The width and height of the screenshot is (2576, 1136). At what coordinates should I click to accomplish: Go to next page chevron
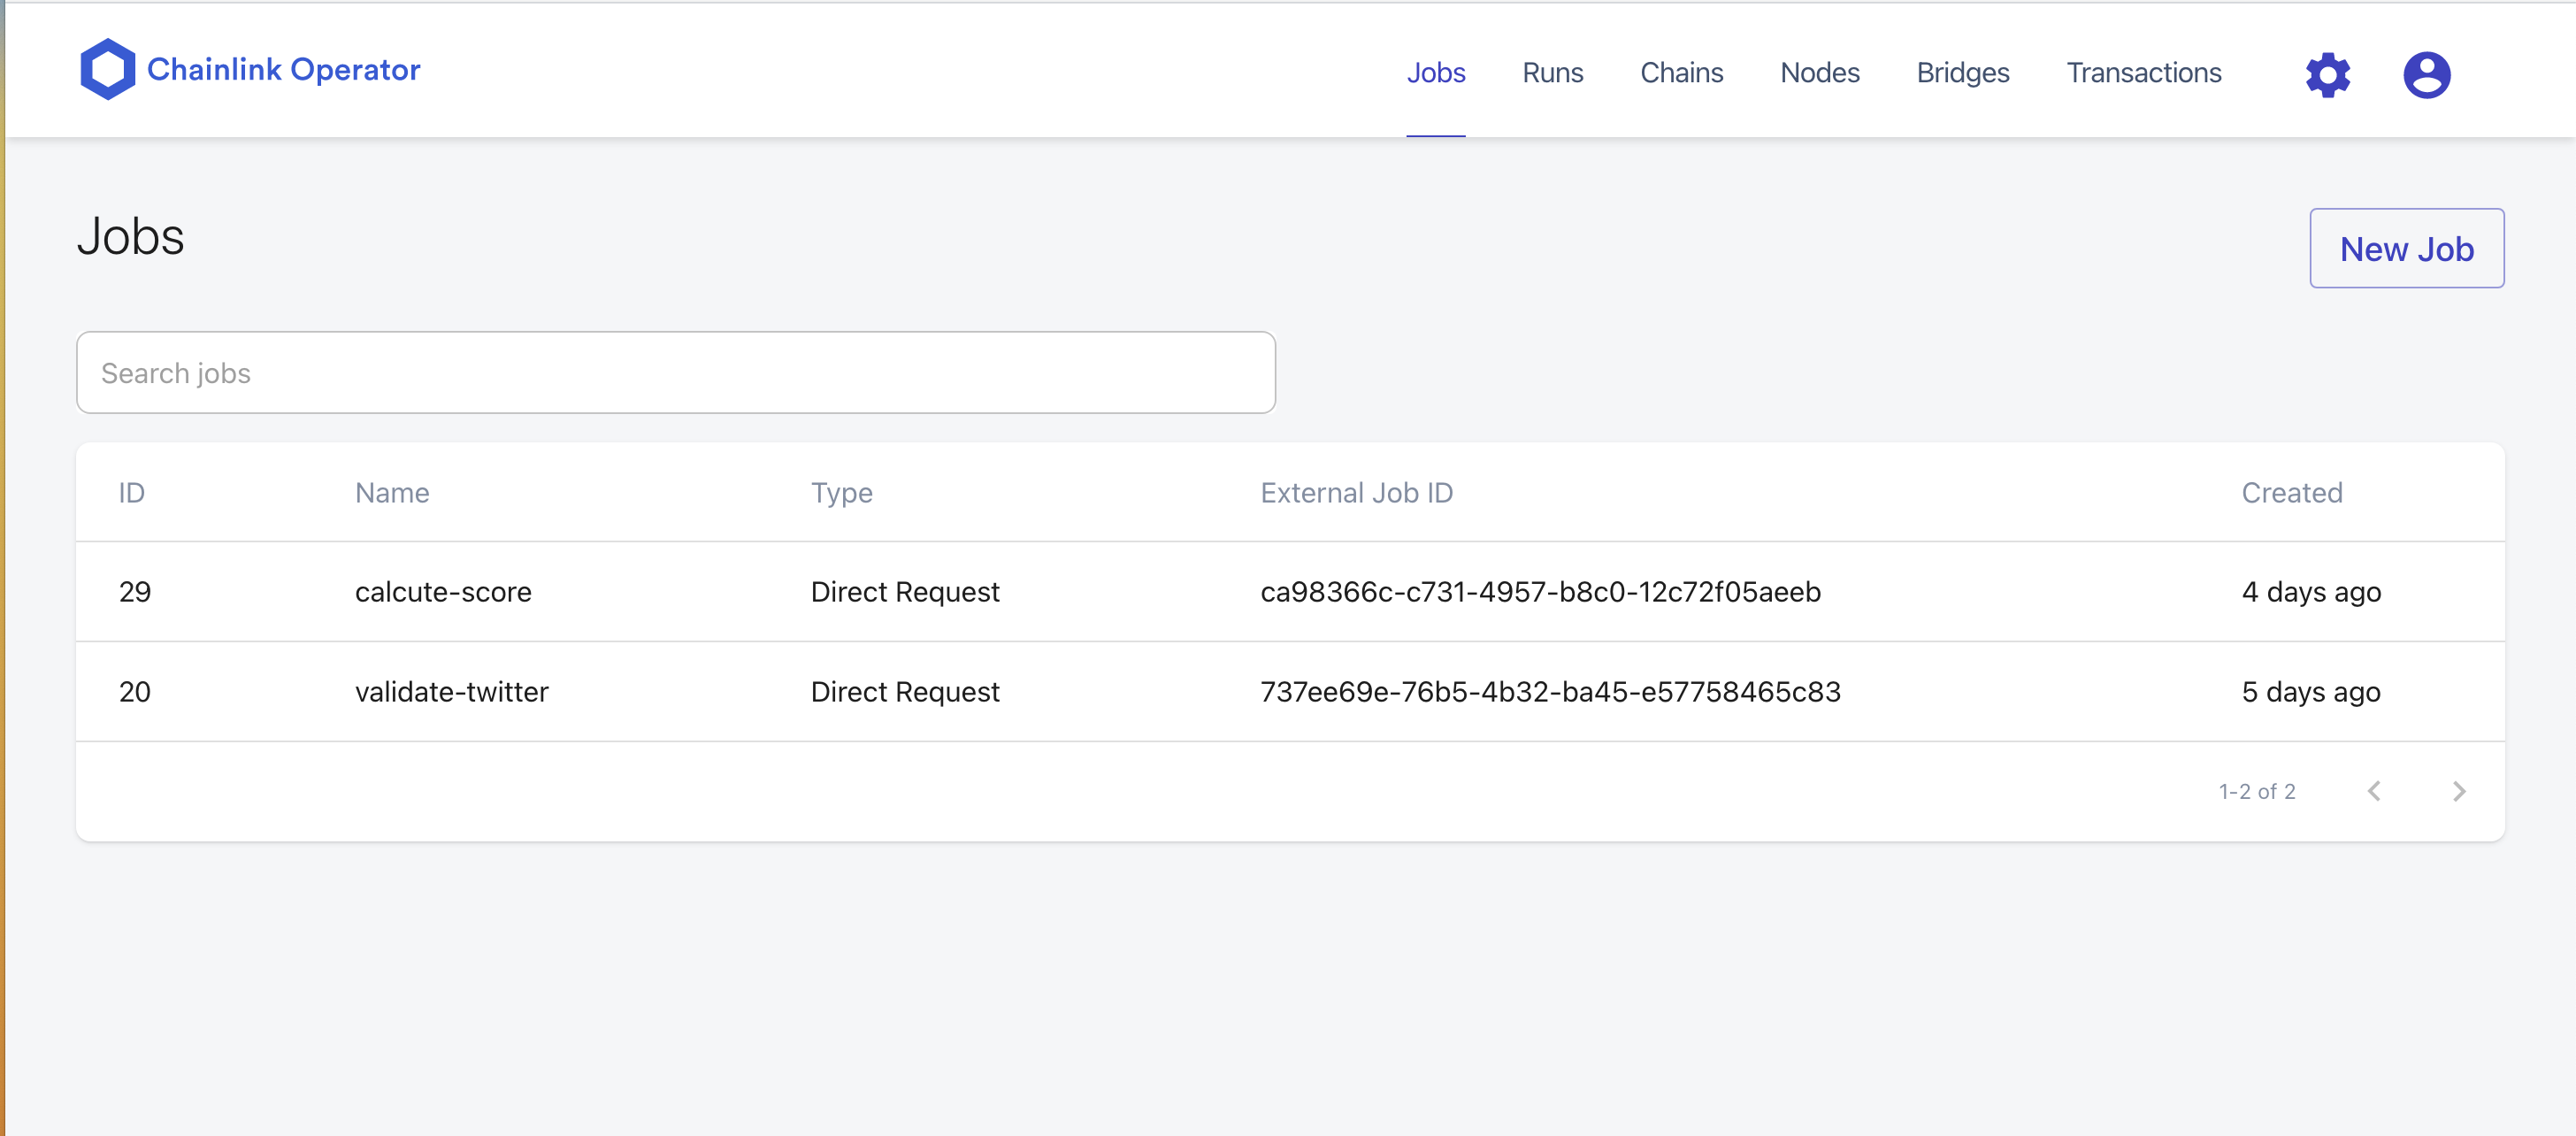pos(2459,791)
